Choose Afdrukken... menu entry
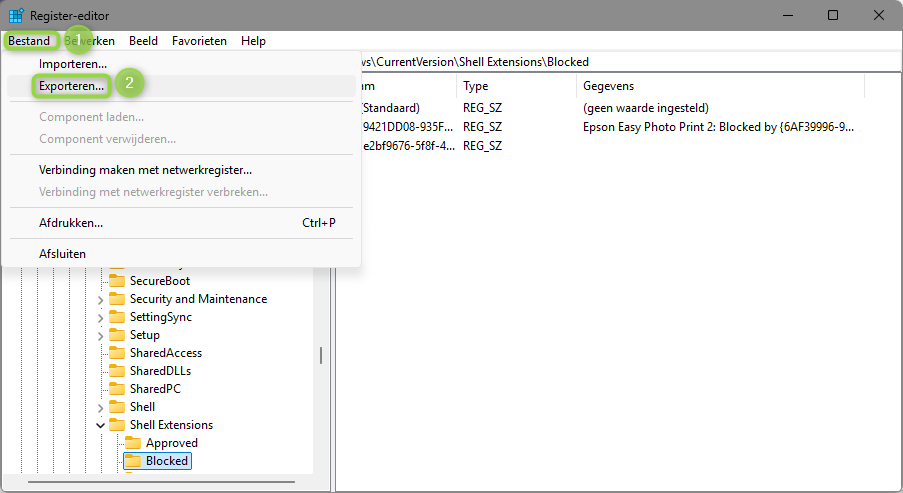 pyautogui.click(x=71, y=223)
